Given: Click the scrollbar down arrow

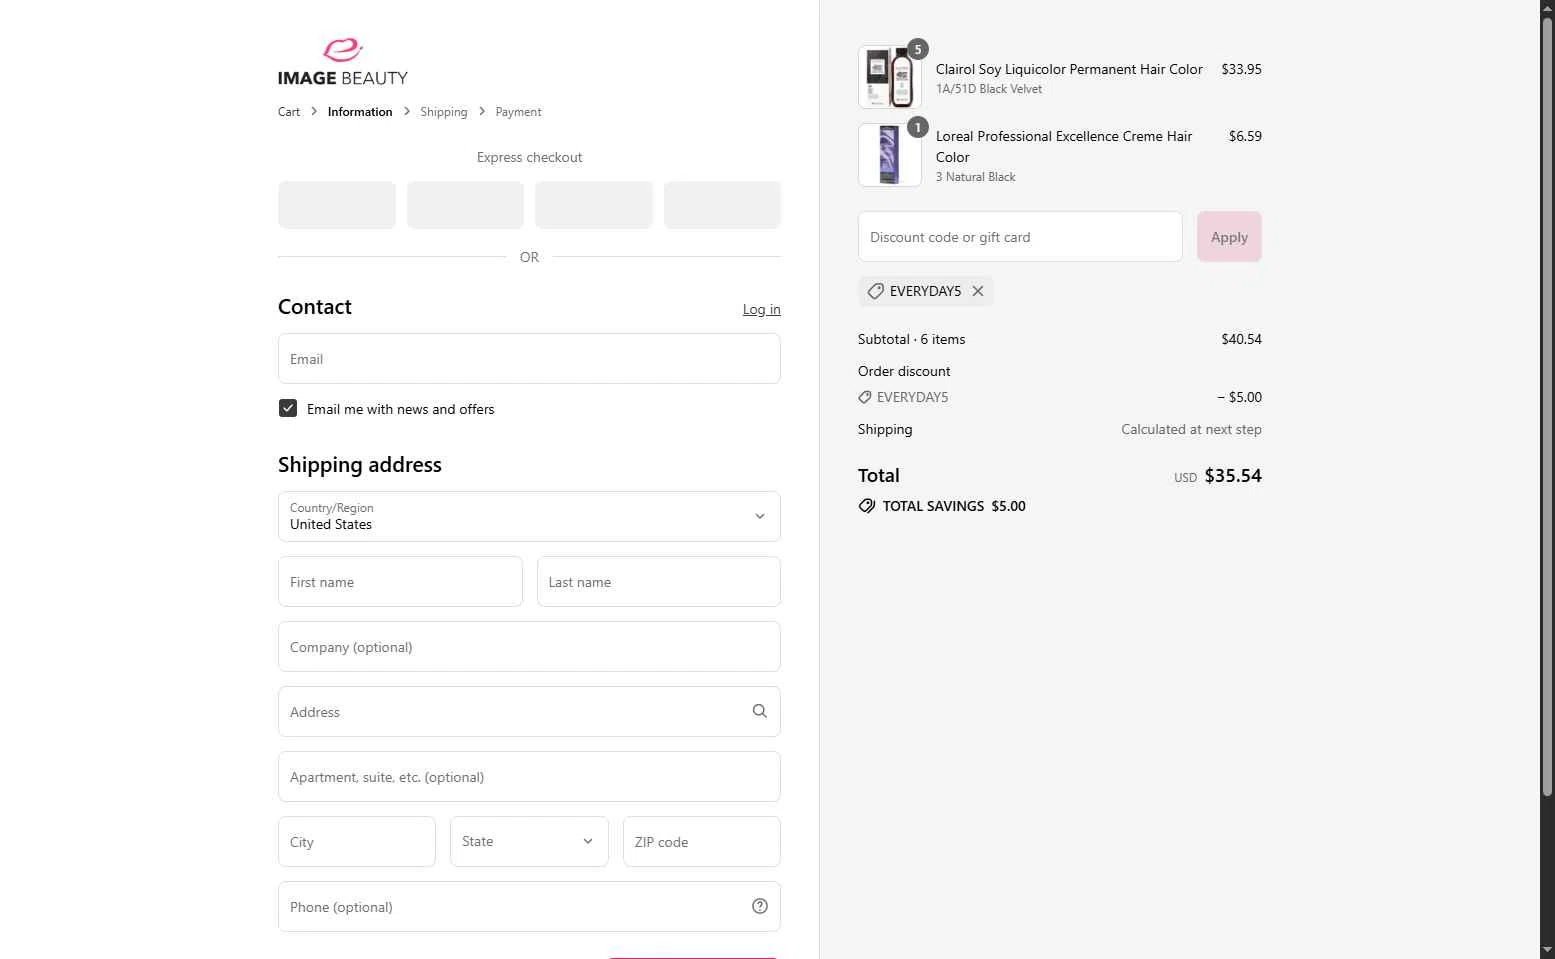Looking at the screenshot, I should tap(1547, 950).
